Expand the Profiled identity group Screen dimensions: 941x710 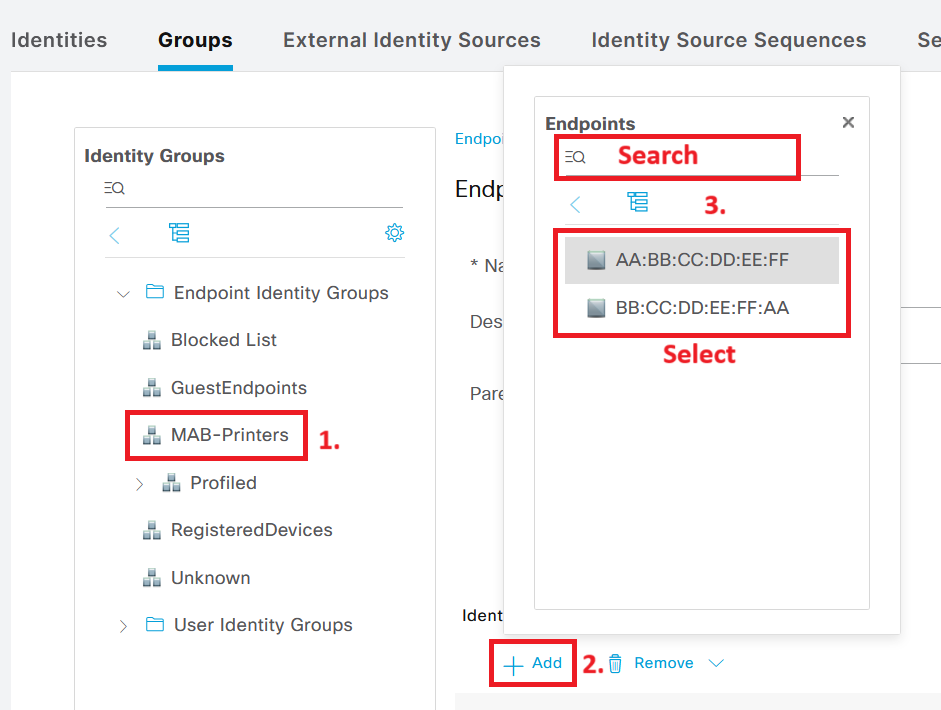pyautogui.click(x=139, y=483)
